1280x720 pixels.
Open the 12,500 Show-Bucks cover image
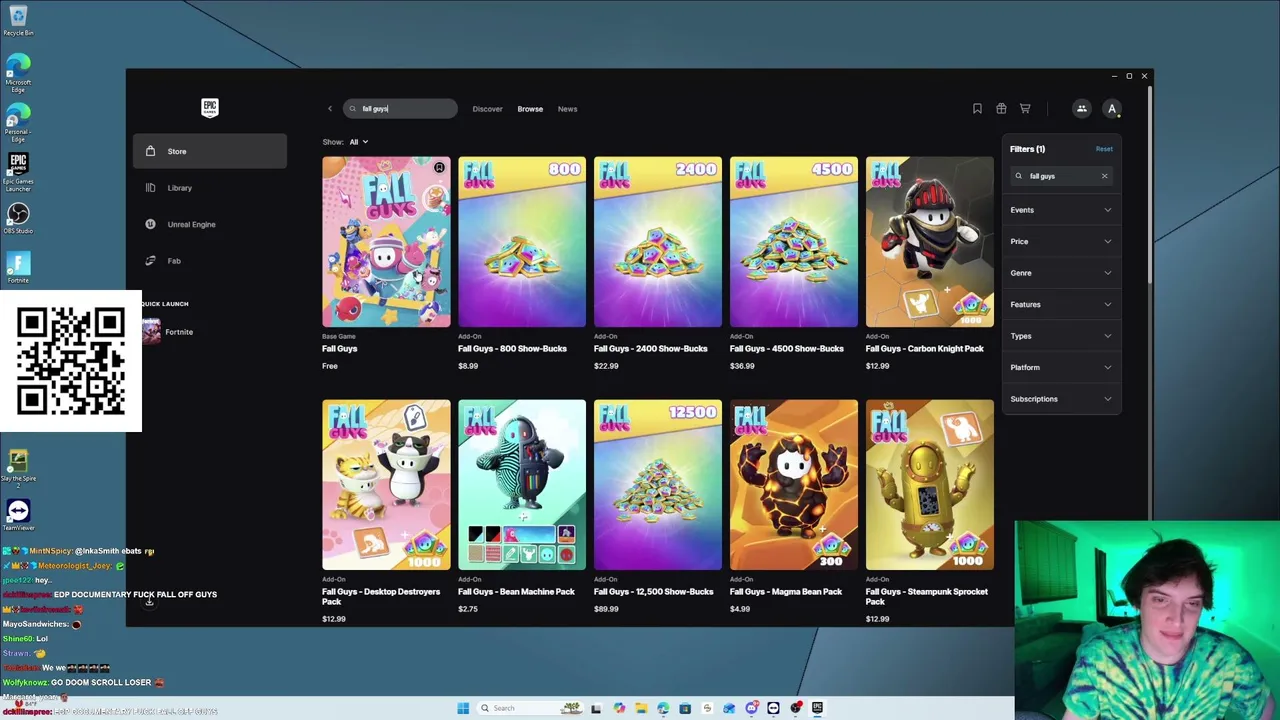658,485
